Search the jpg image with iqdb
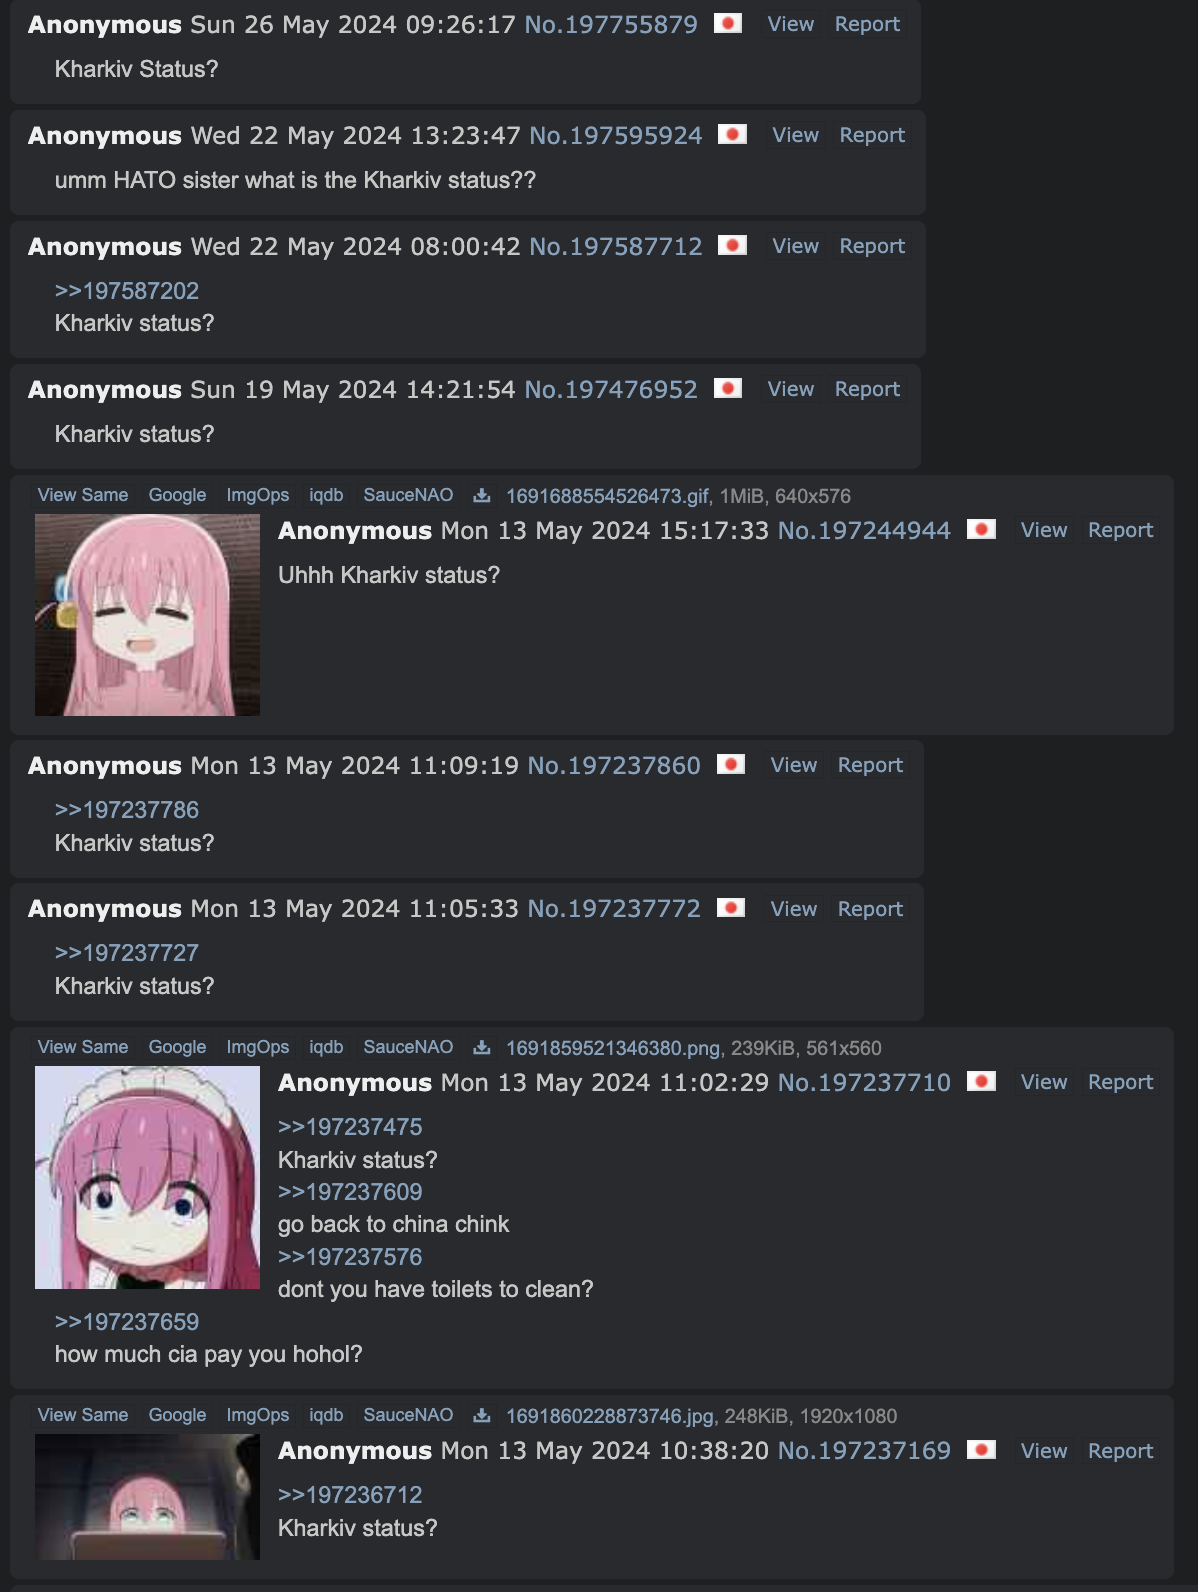 (326, 1415)
